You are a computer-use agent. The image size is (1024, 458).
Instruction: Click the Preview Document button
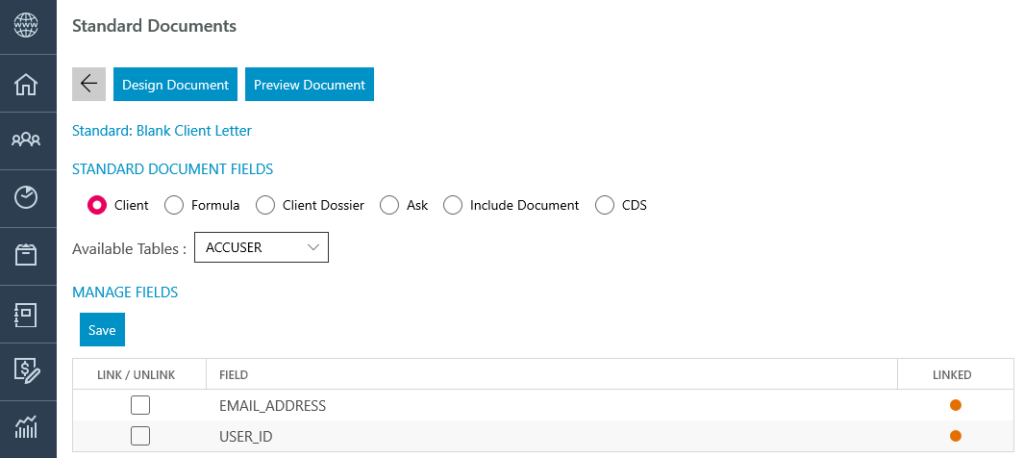(x=310, y=84)
